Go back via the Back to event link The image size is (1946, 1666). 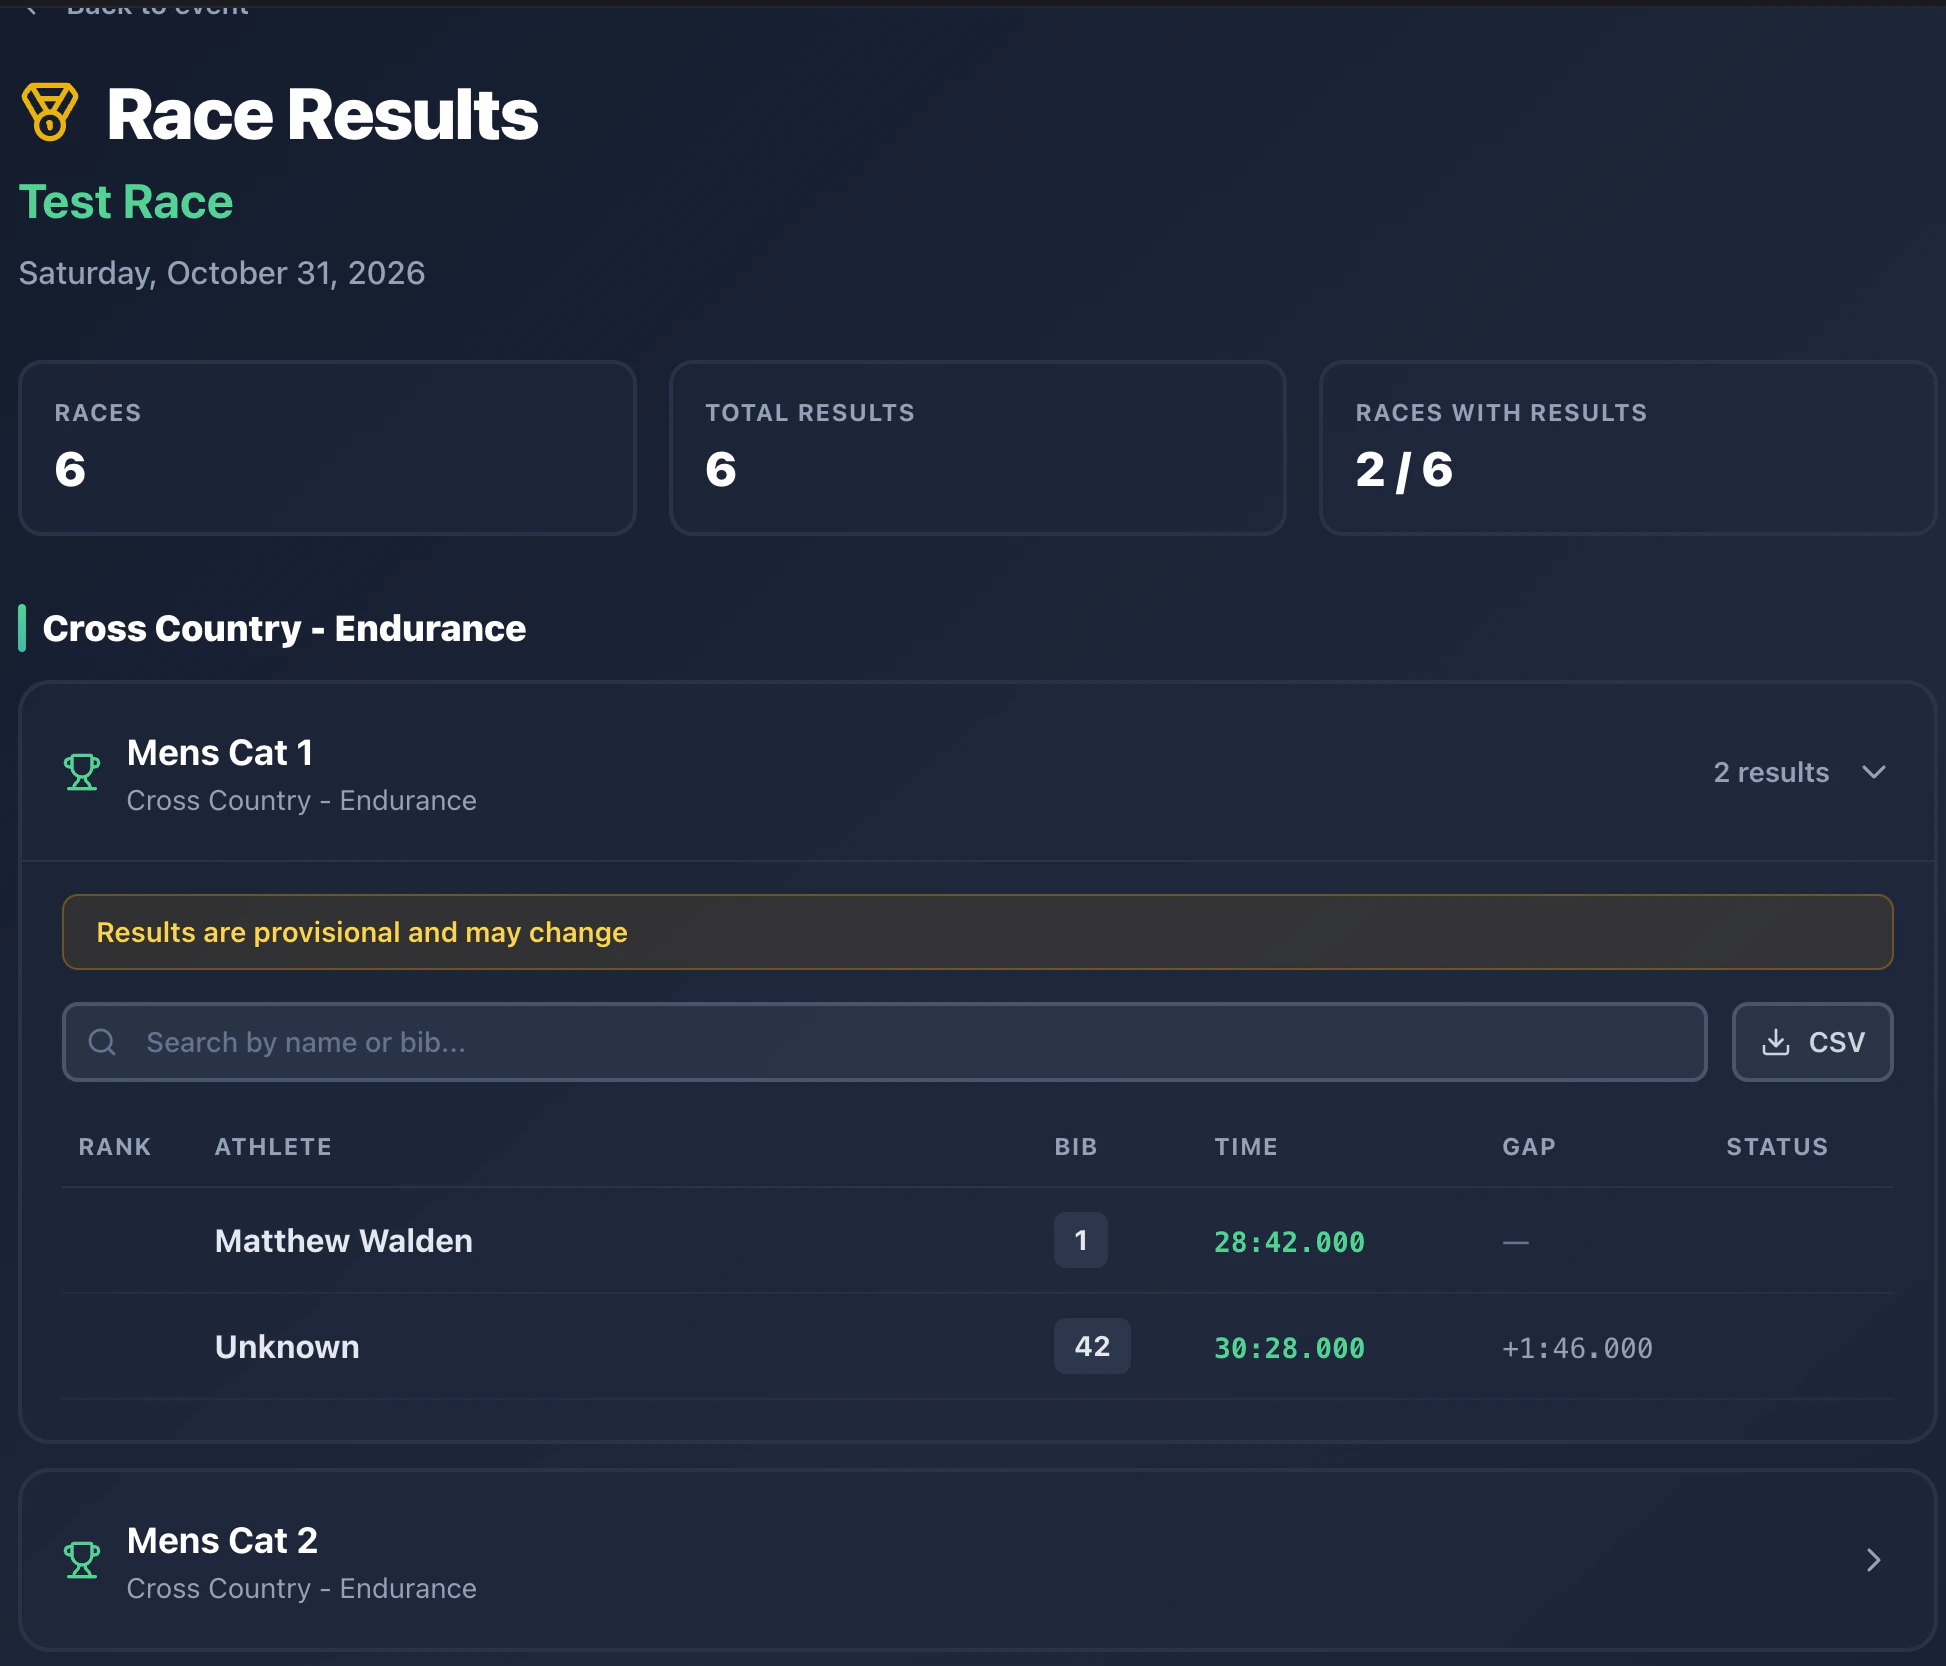pos(138,7)
